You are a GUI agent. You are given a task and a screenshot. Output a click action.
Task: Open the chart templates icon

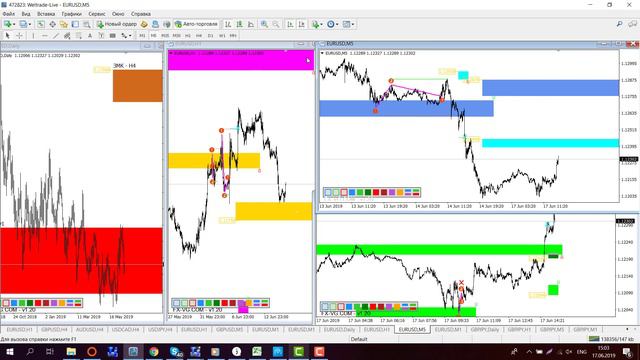346,24
